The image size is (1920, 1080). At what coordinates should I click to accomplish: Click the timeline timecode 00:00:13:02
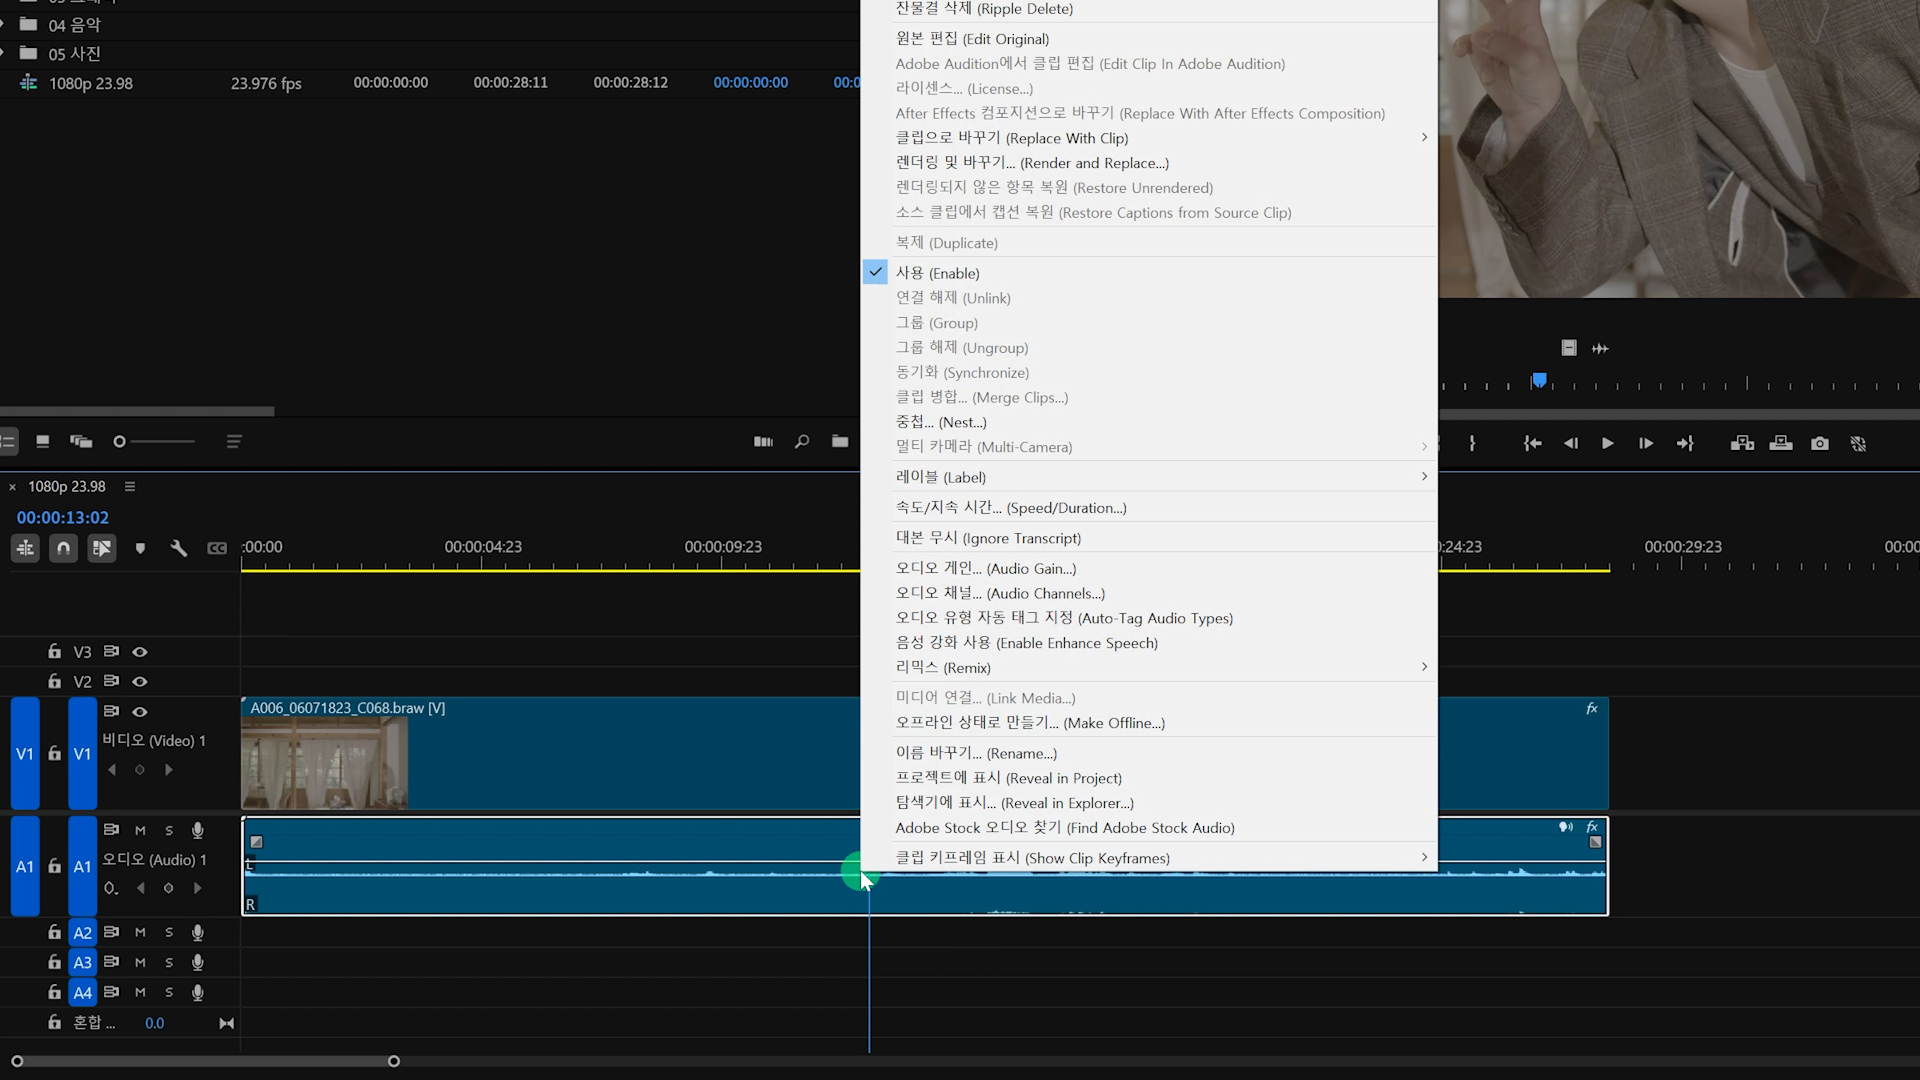click(62, 517)
